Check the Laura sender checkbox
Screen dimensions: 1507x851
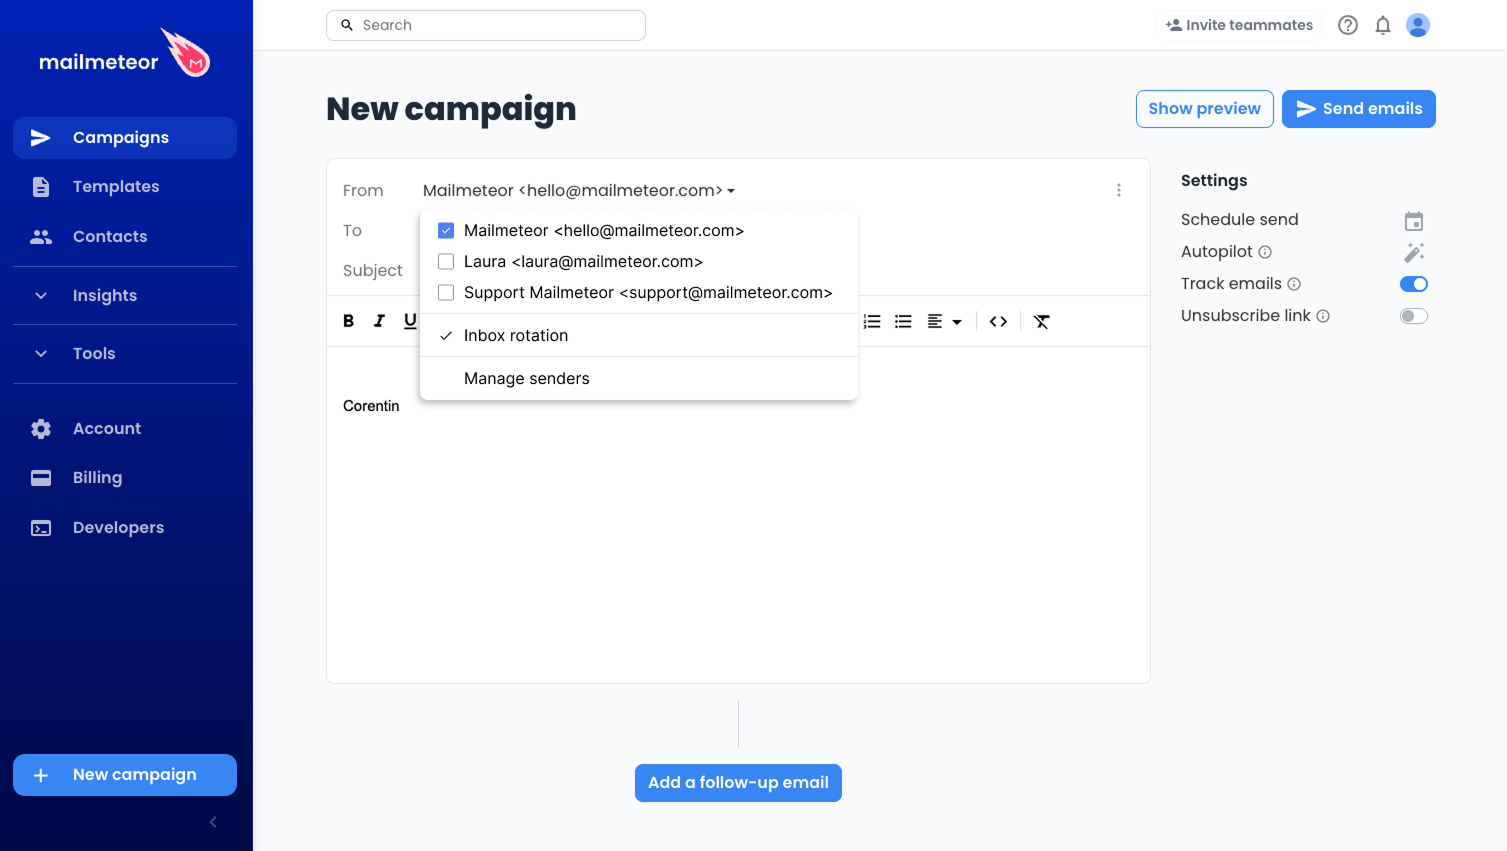coord(446,262)
